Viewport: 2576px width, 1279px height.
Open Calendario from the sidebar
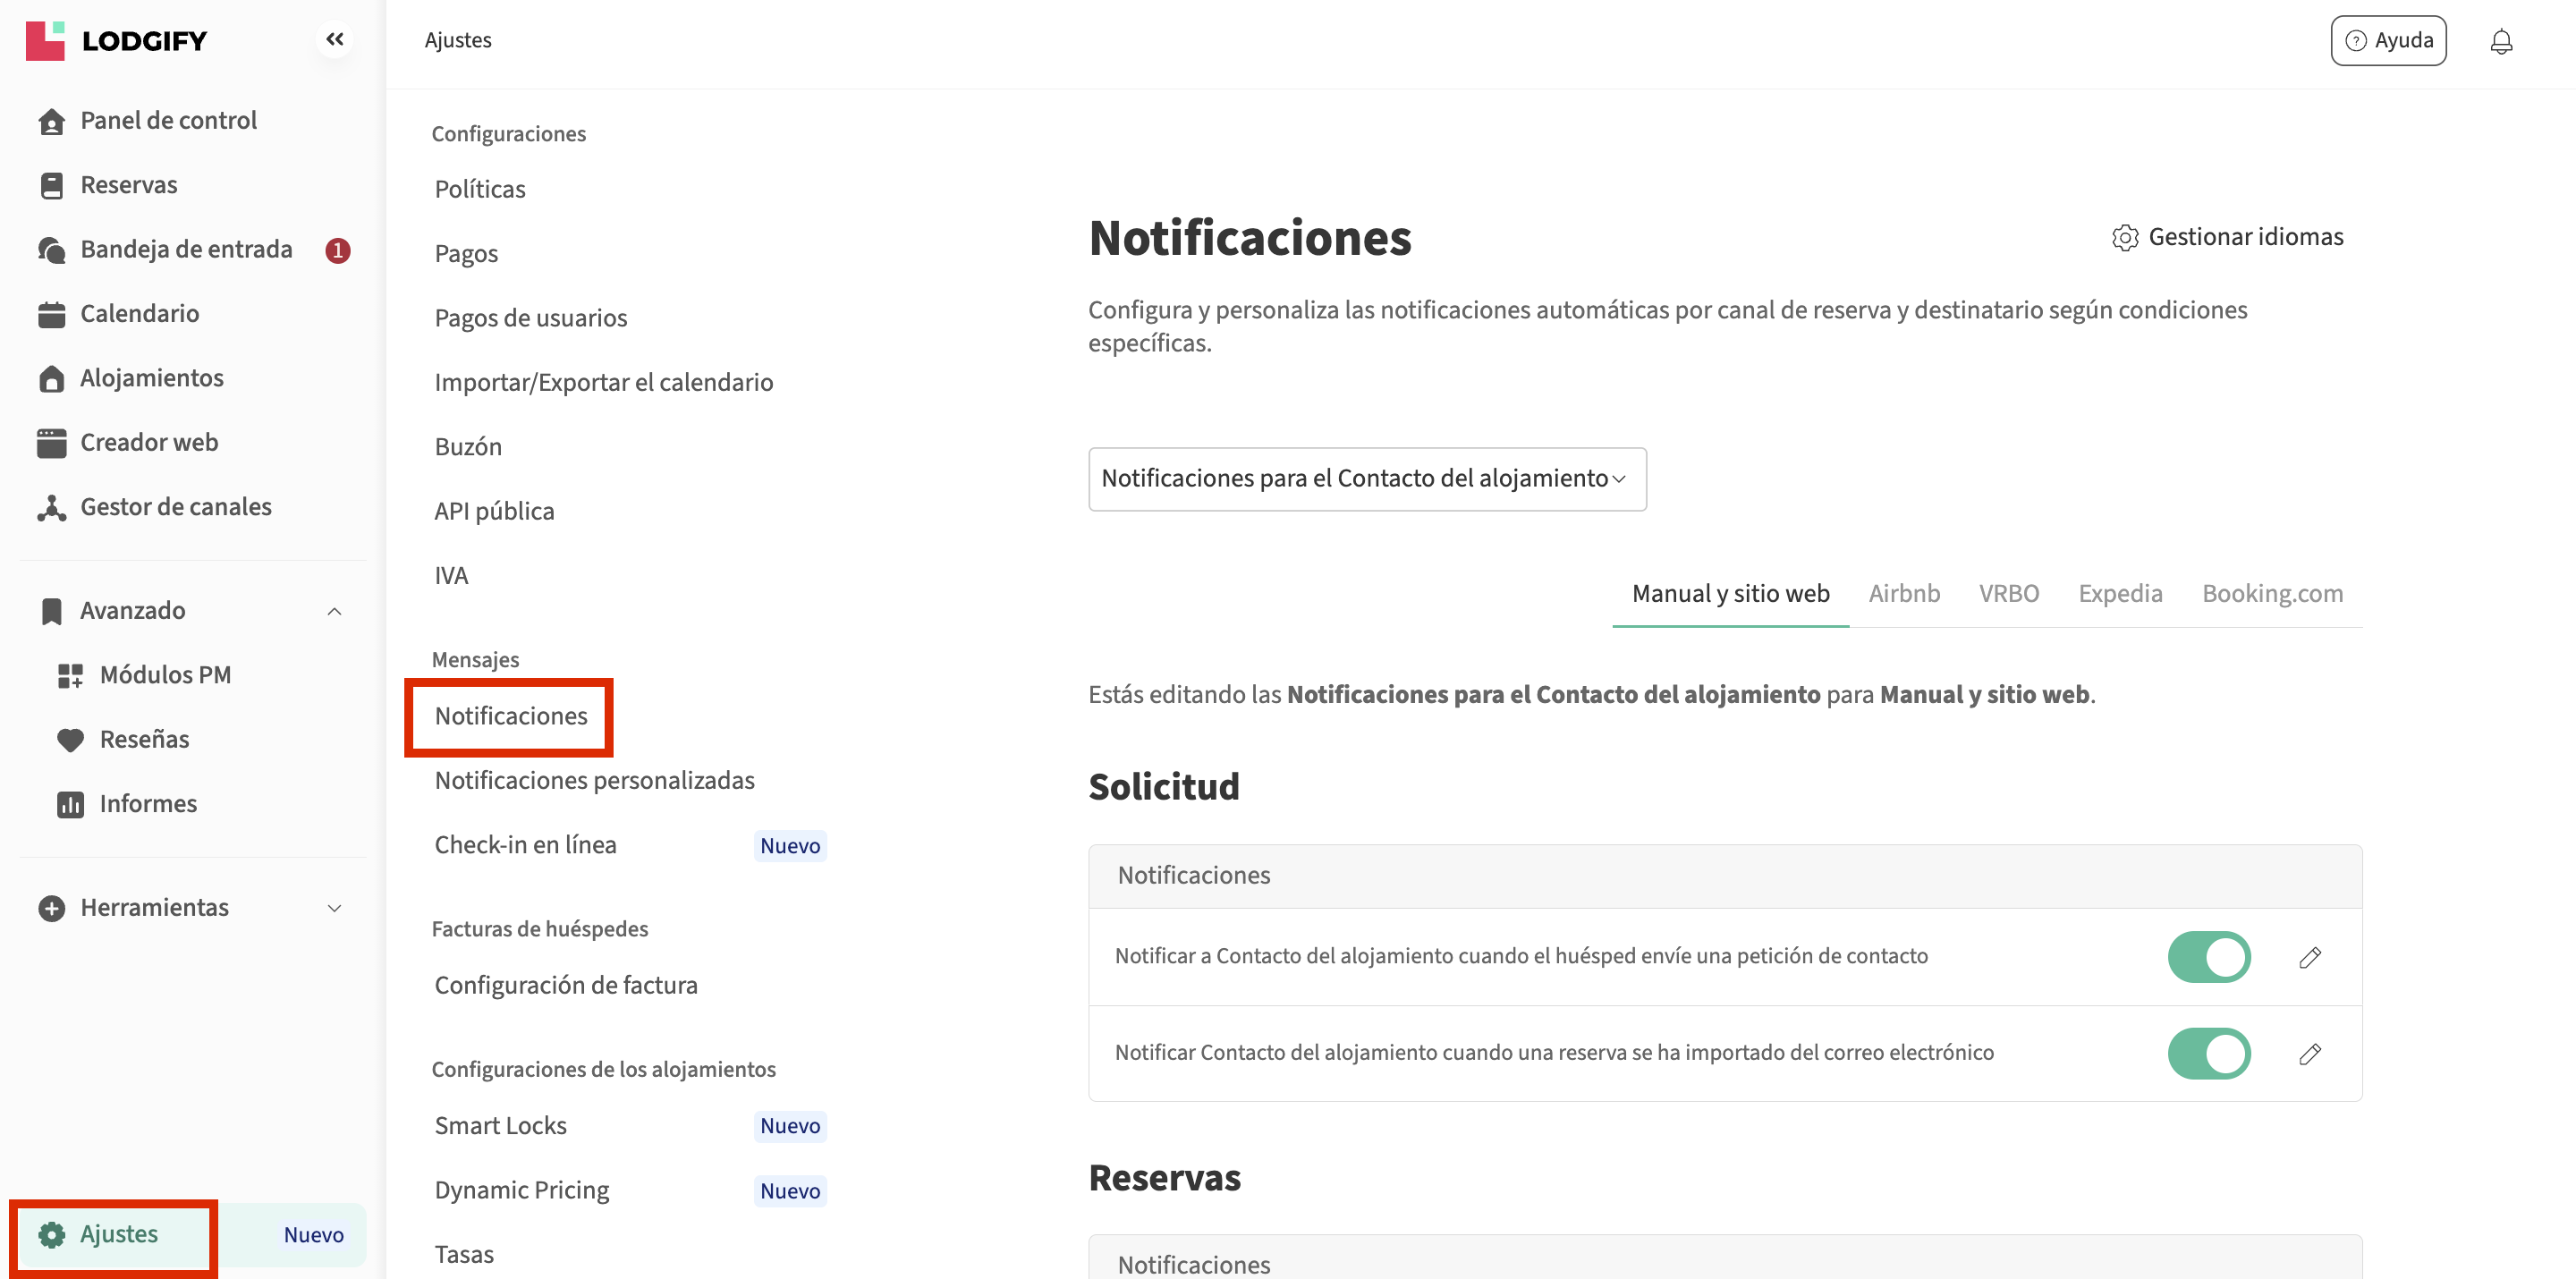click(x=139, y=314)
